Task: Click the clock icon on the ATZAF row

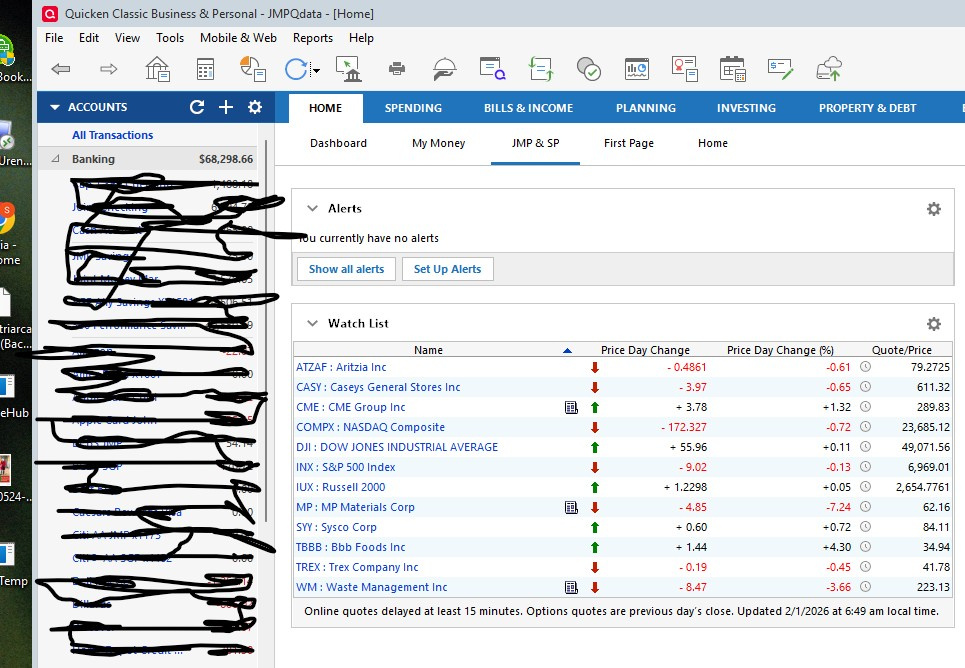Action: 865,367
